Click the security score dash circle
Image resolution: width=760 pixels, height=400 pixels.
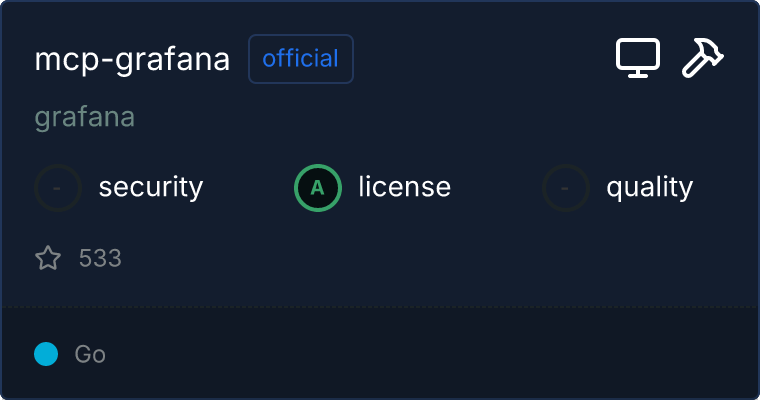click(x=58, y=187)
